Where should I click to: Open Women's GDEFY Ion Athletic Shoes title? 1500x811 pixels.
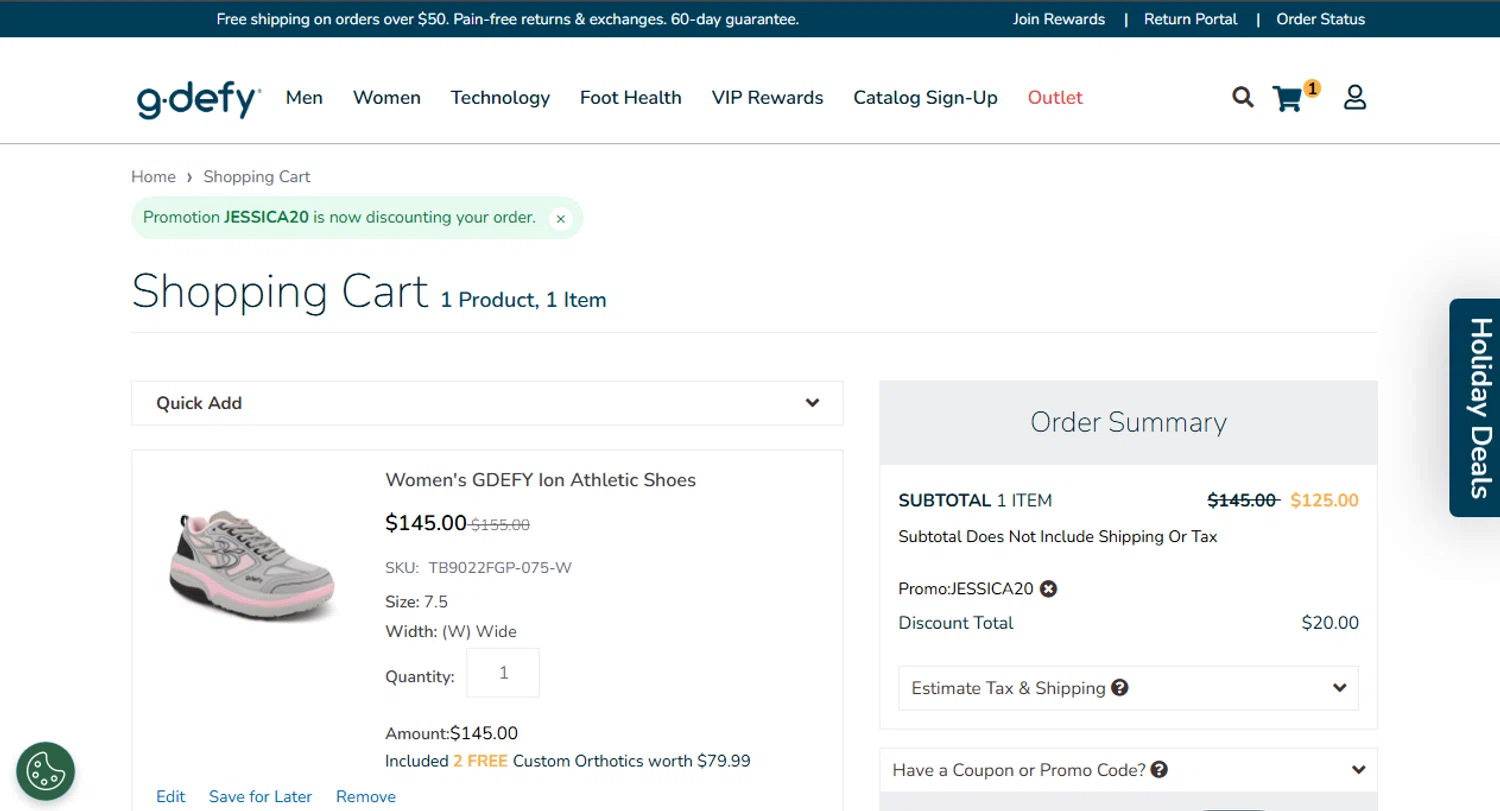point(540,480)
